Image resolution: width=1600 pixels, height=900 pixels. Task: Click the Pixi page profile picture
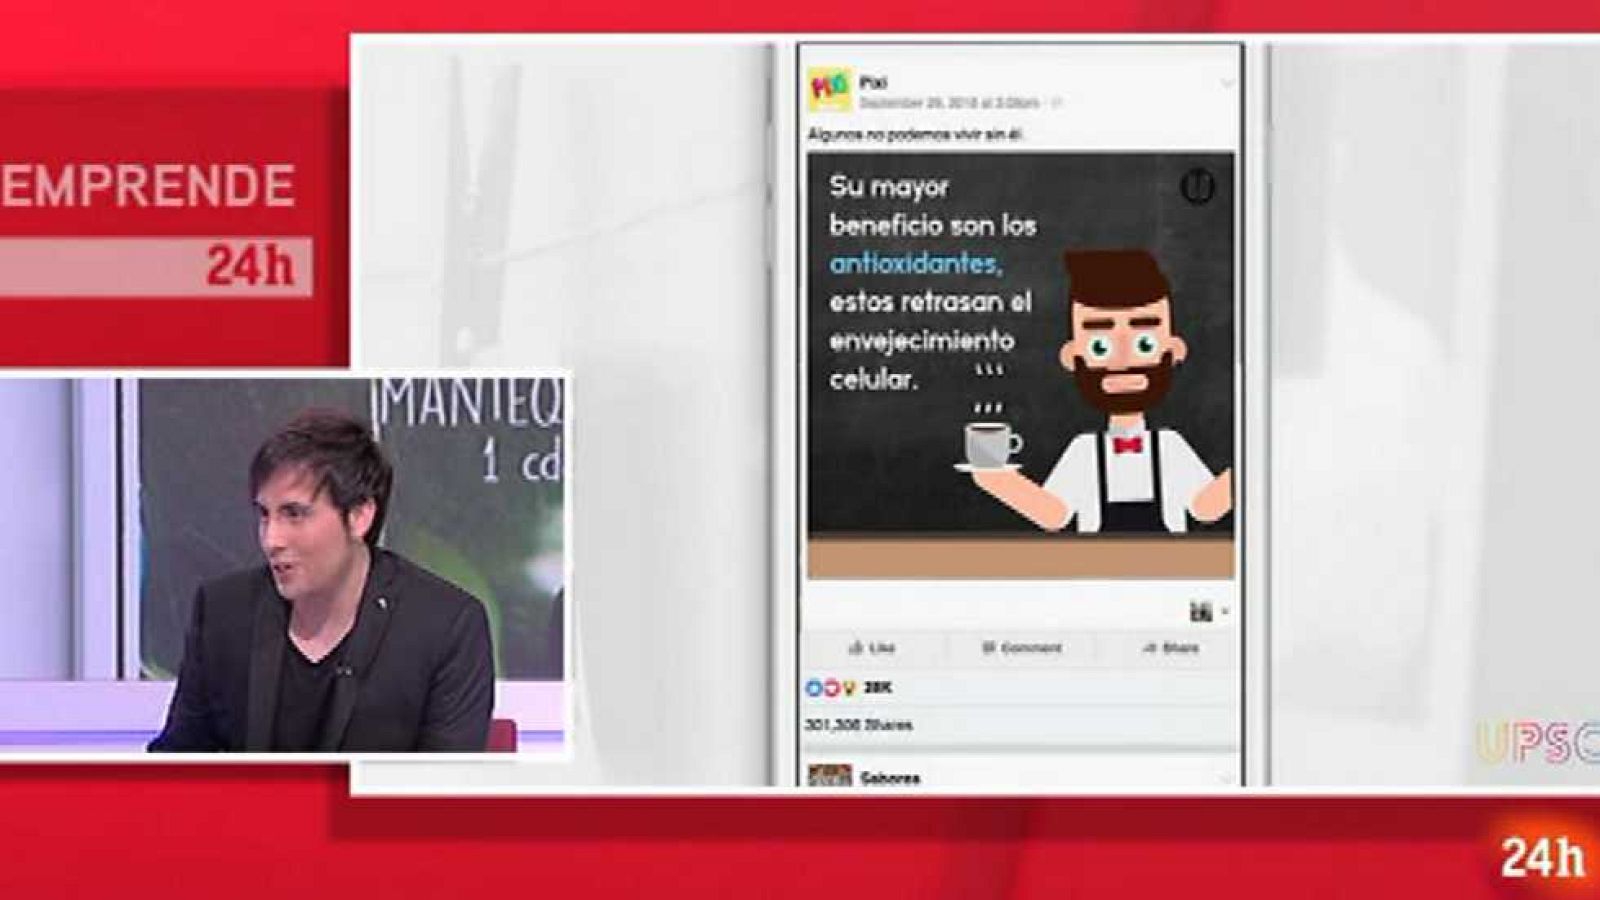coord(830,90)
